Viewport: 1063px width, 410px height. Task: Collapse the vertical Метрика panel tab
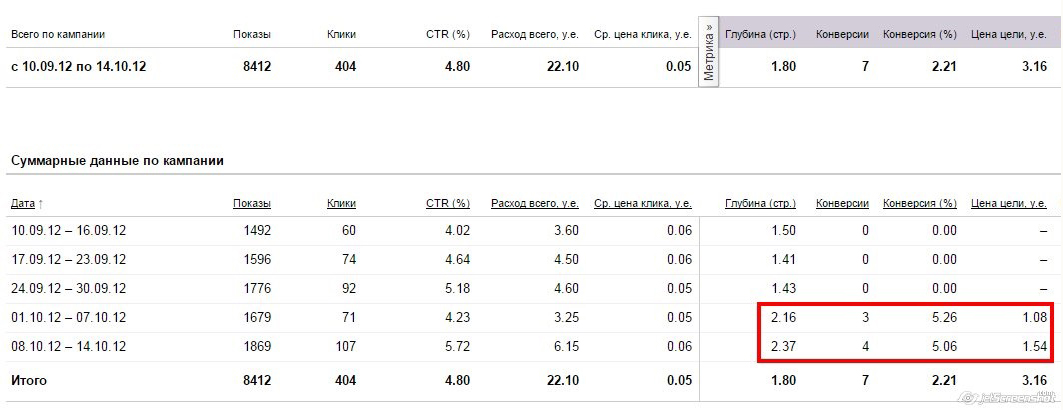[709, 53]
